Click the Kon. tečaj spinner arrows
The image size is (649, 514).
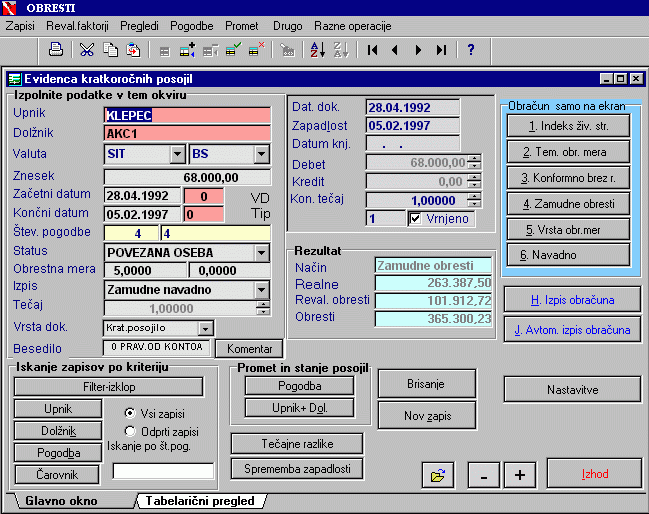[x=474, y=200]
